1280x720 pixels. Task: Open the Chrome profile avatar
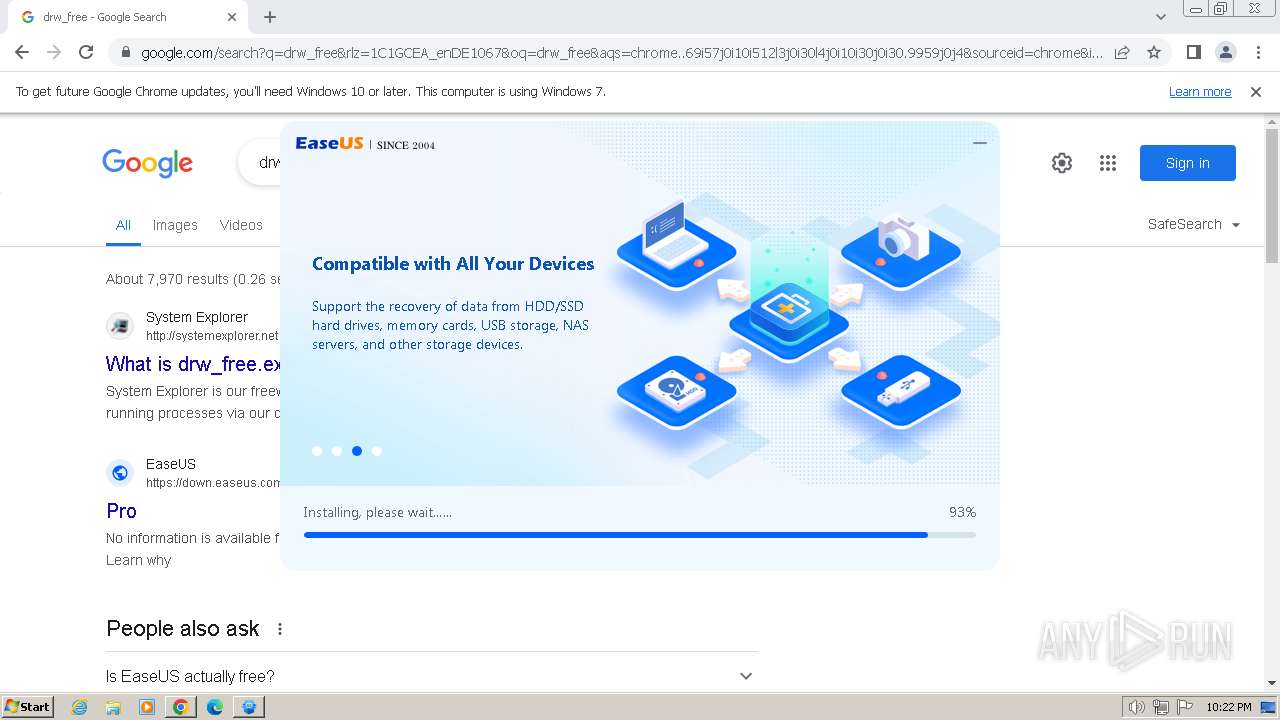tap(1225, 52)
